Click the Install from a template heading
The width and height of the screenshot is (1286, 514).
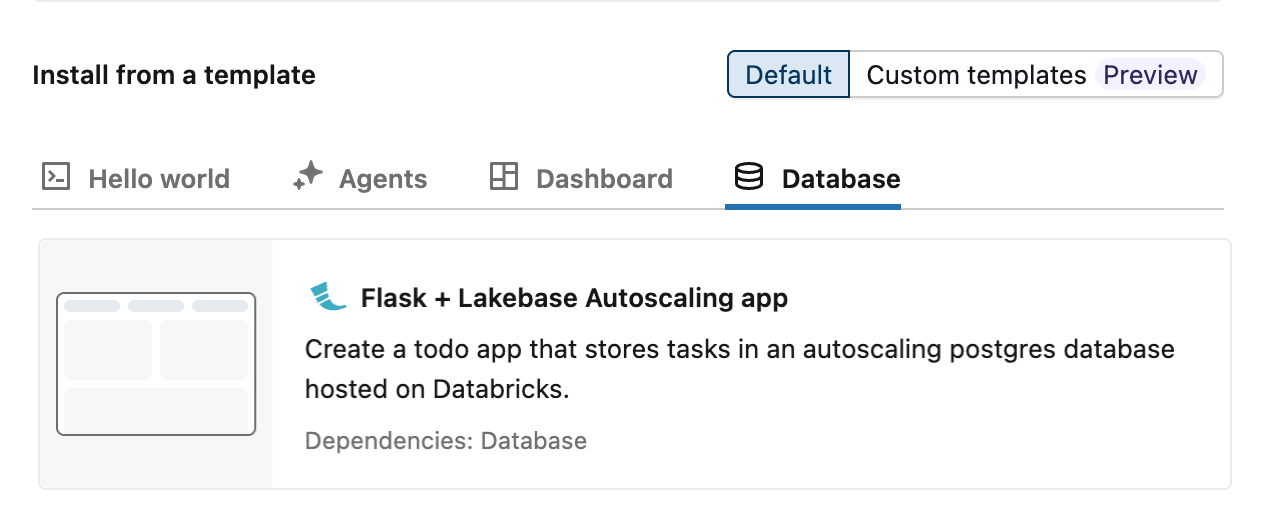click(174, 75)
